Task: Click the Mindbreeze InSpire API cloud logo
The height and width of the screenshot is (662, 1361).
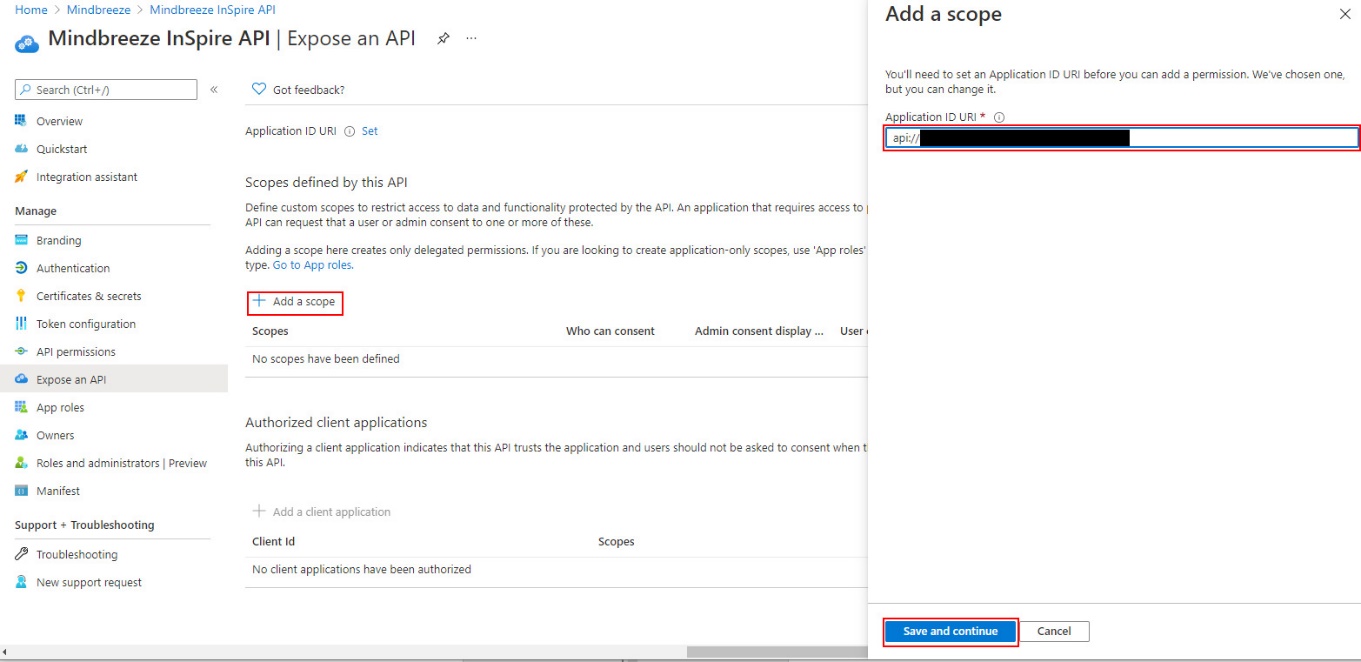Action: (27, 43)
